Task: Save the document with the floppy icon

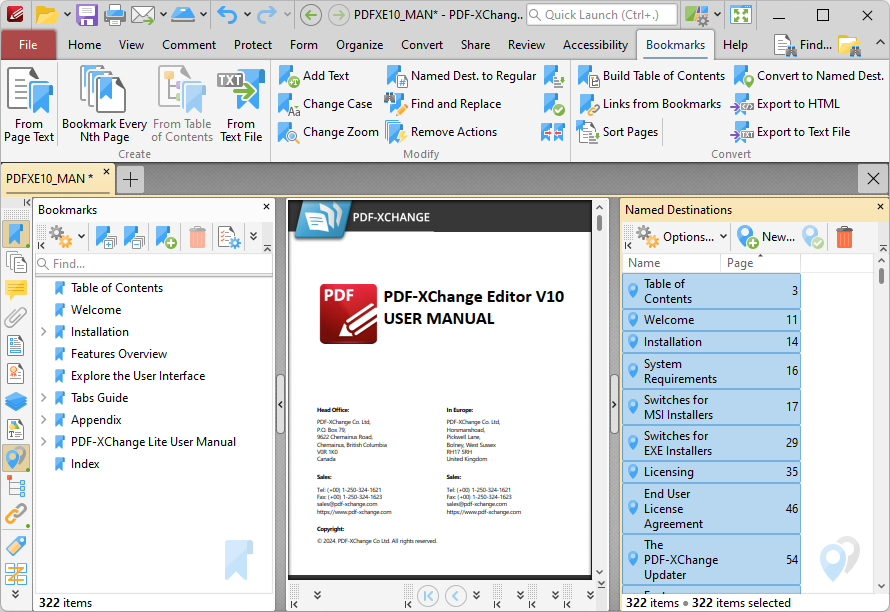Action: click(86, 15)
